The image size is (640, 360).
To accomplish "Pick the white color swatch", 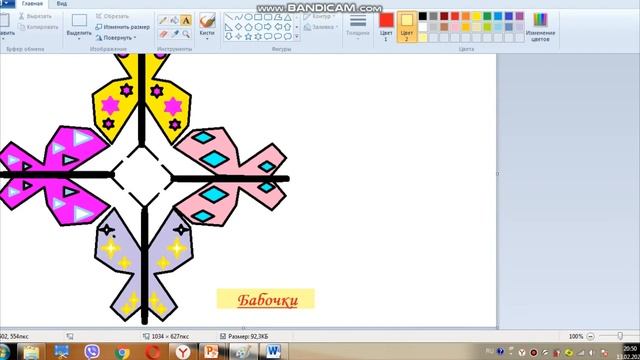I will click(423, 27).
